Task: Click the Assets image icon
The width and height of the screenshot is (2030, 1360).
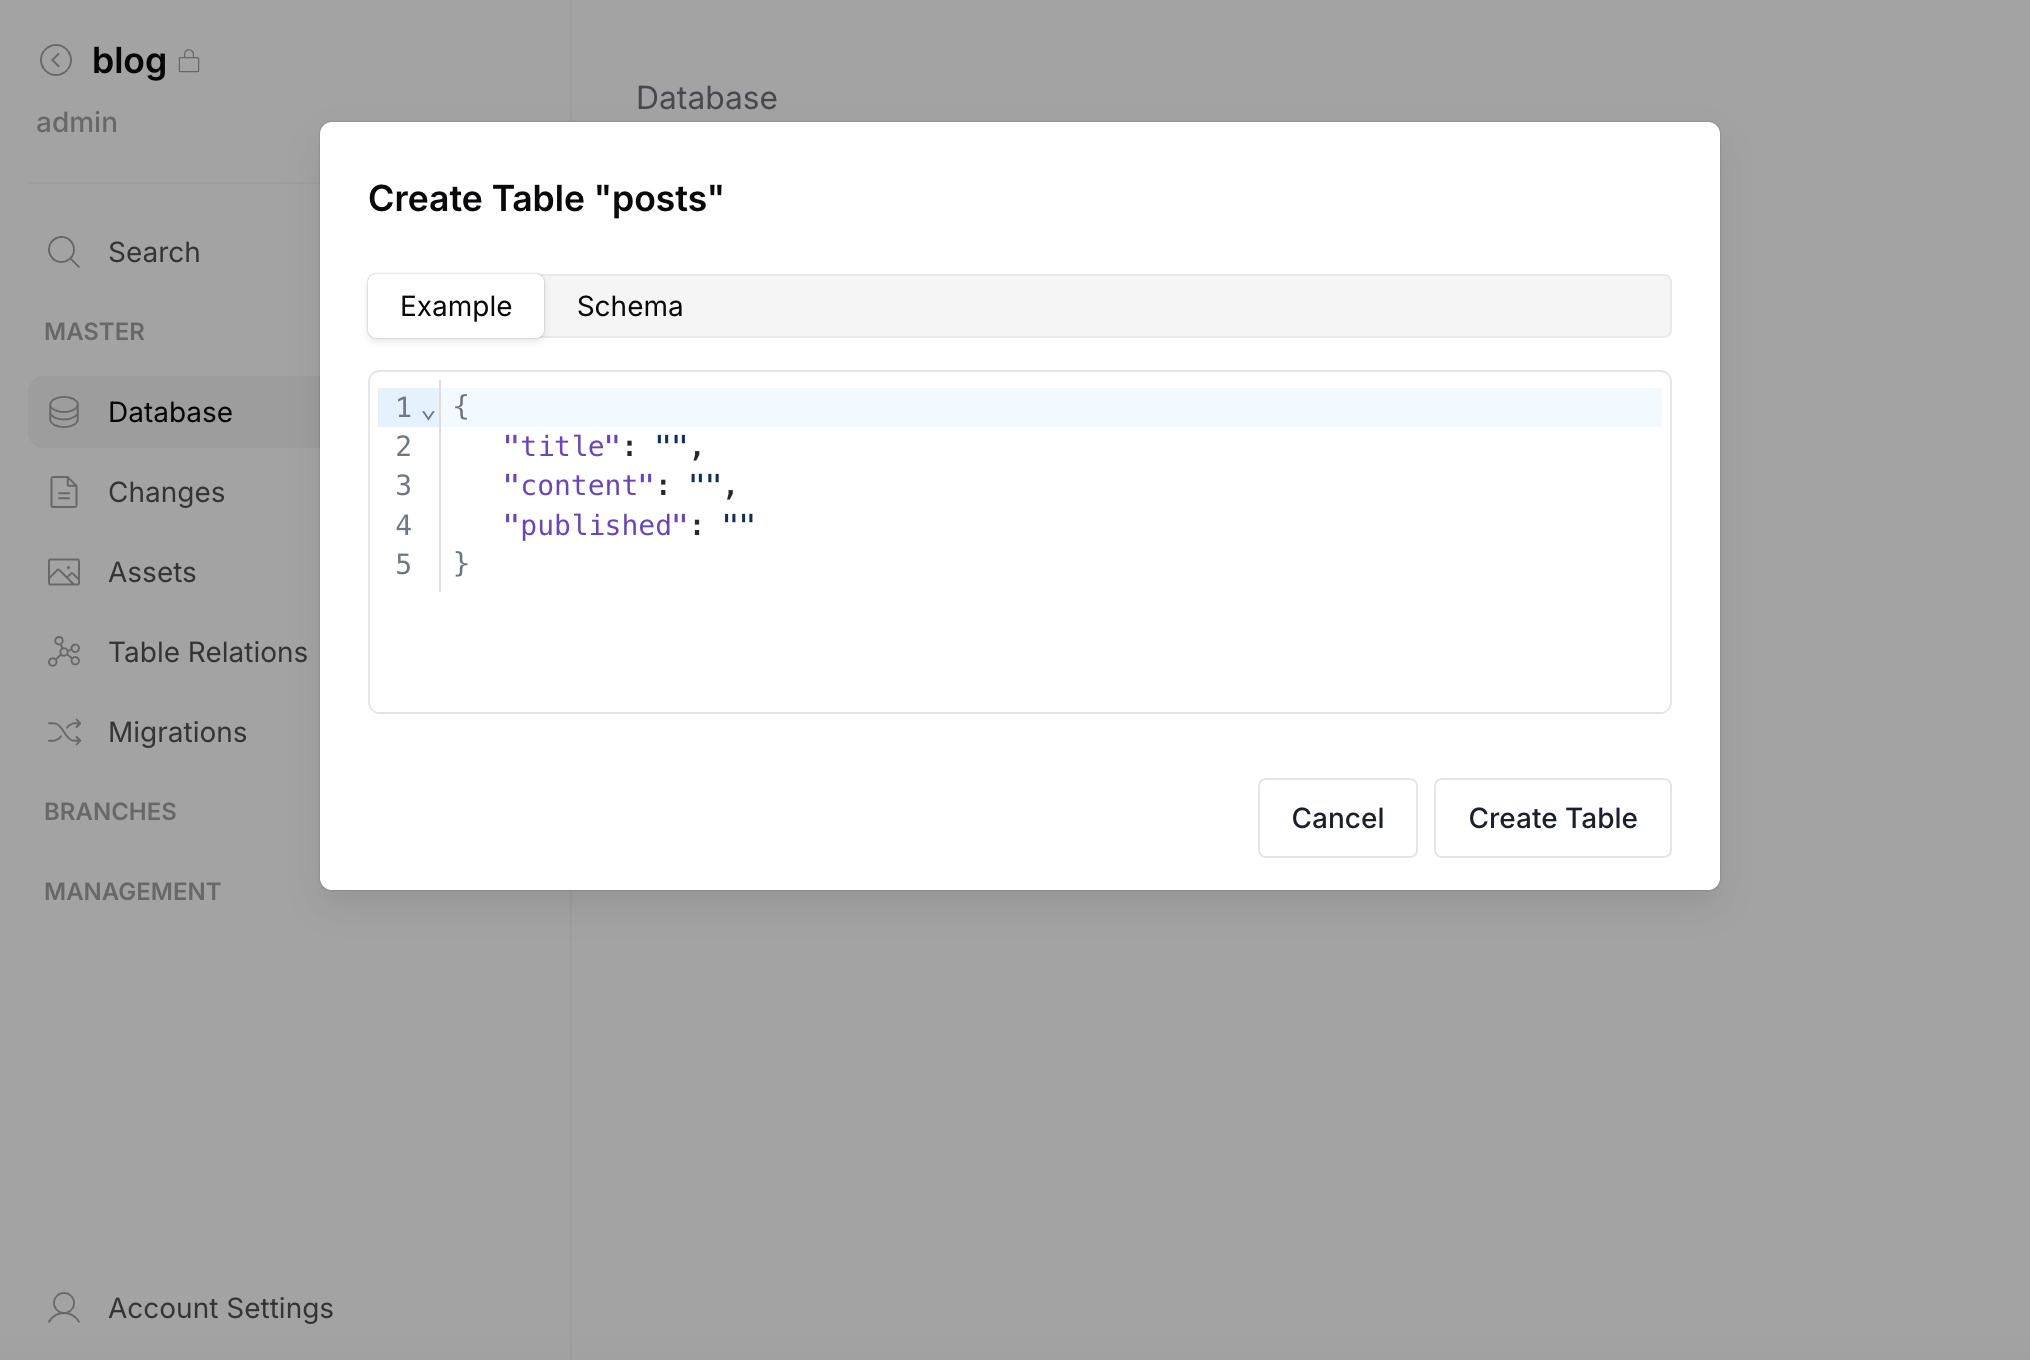Action: click(63, 572)
